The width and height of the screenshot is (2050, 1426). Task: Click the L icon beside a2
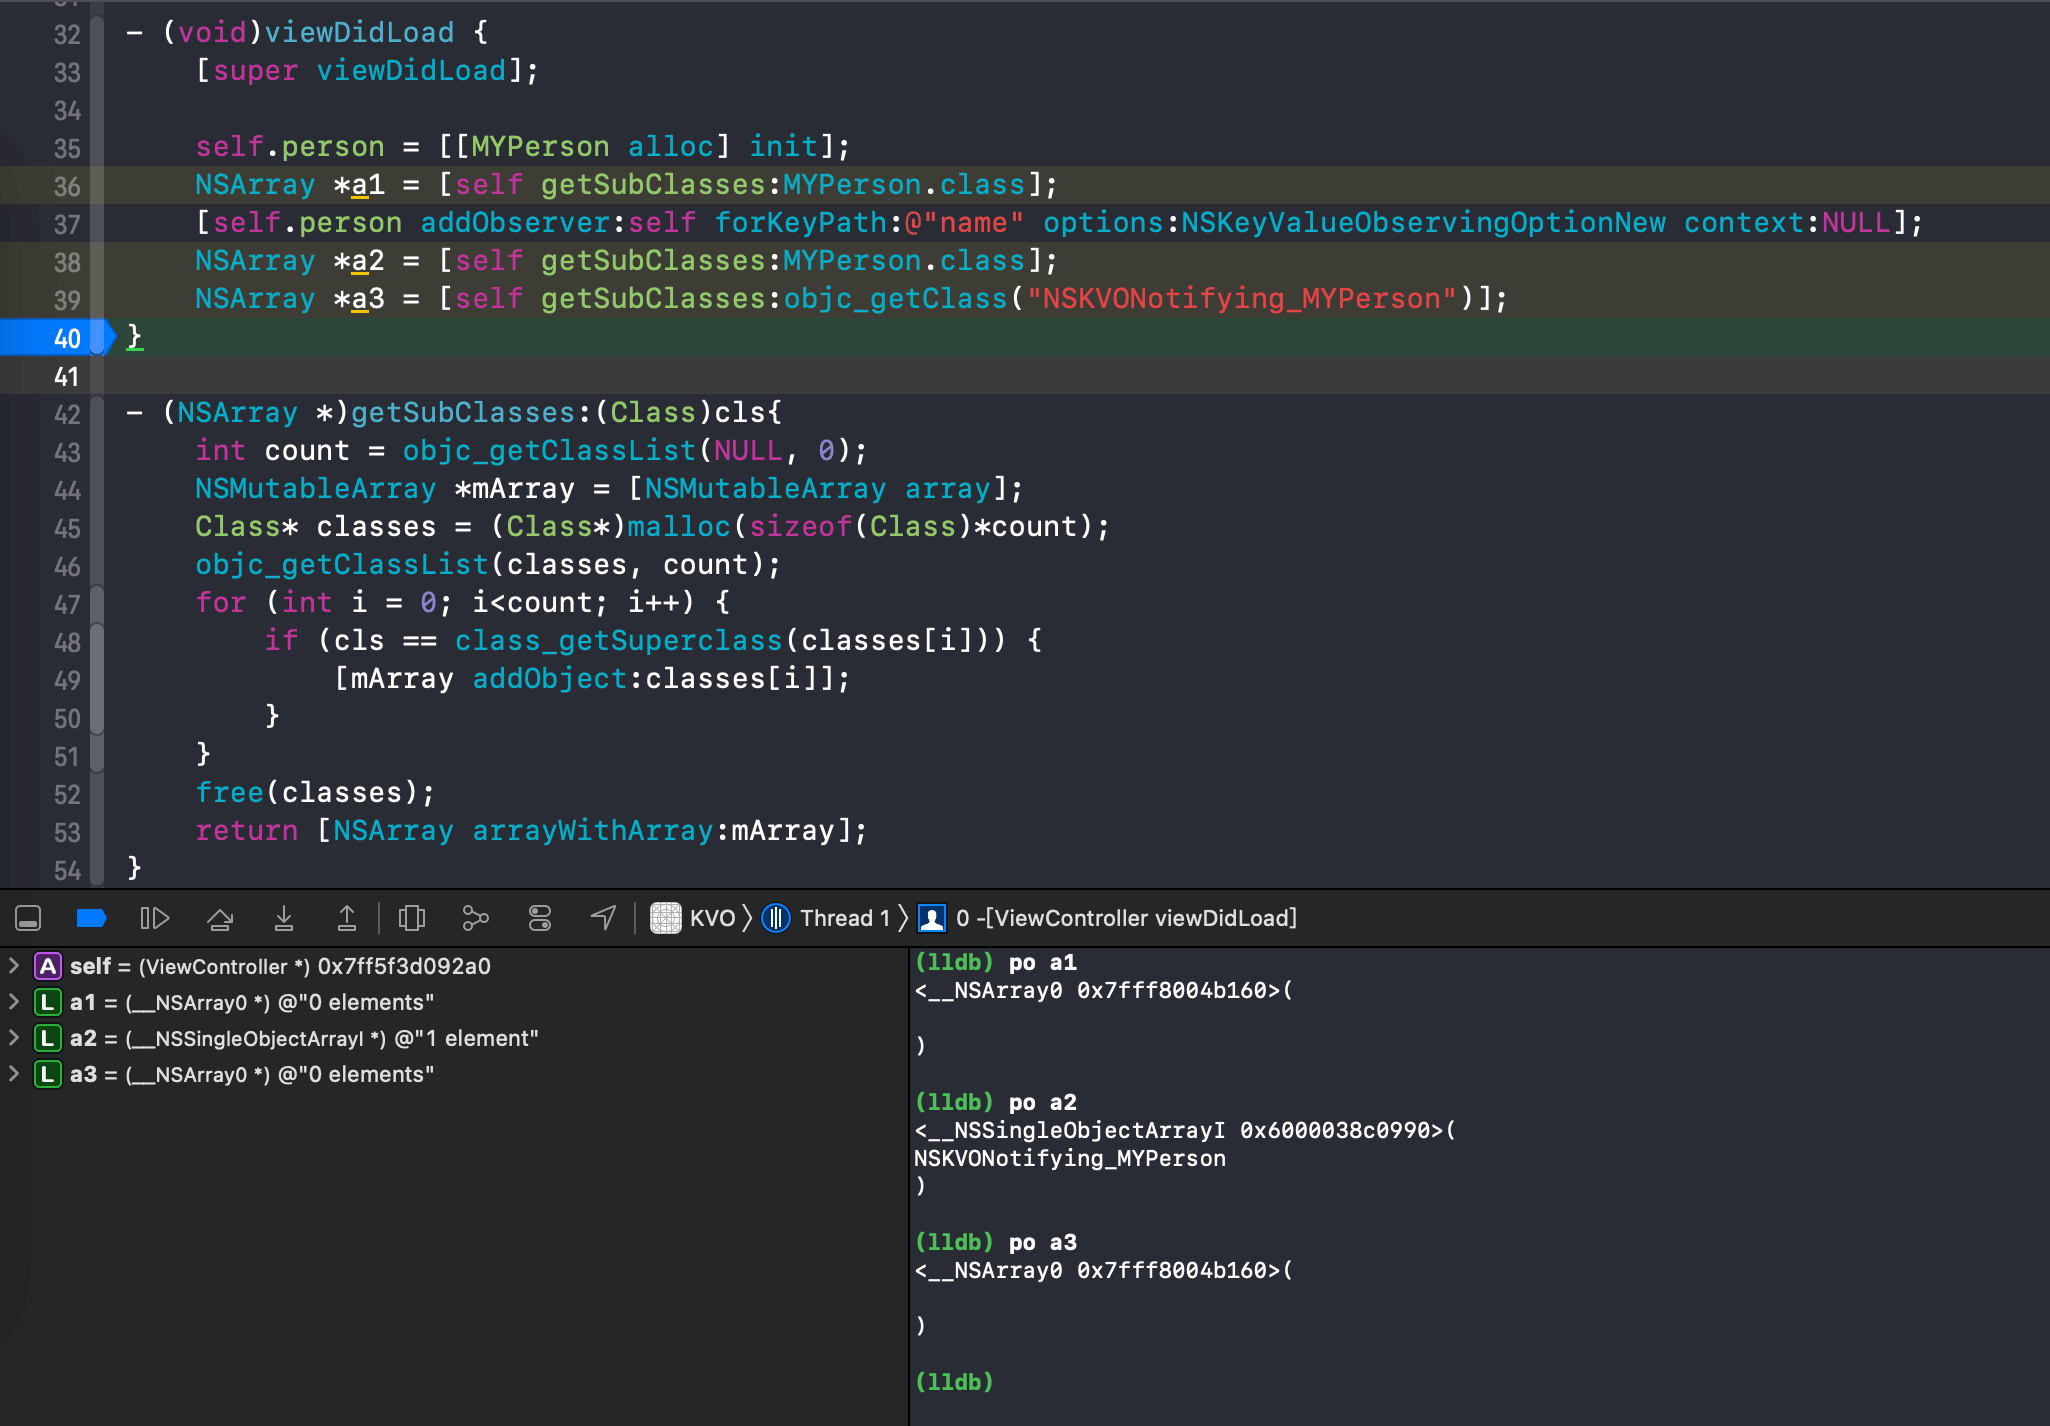click(x=47, y=1038)
